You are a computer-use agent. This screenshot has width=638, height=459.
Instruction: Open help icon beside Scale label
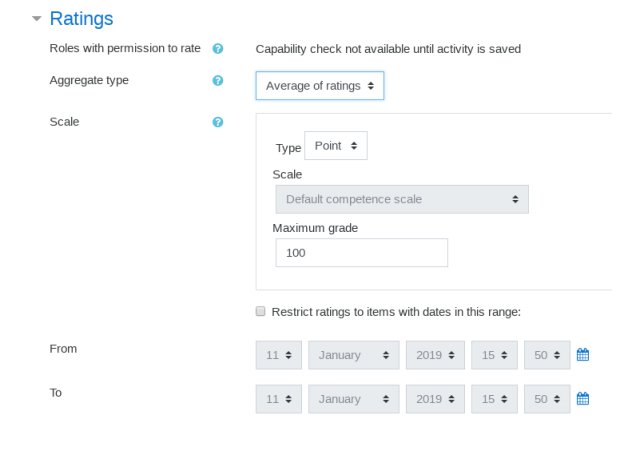click(x=218, y=122)
